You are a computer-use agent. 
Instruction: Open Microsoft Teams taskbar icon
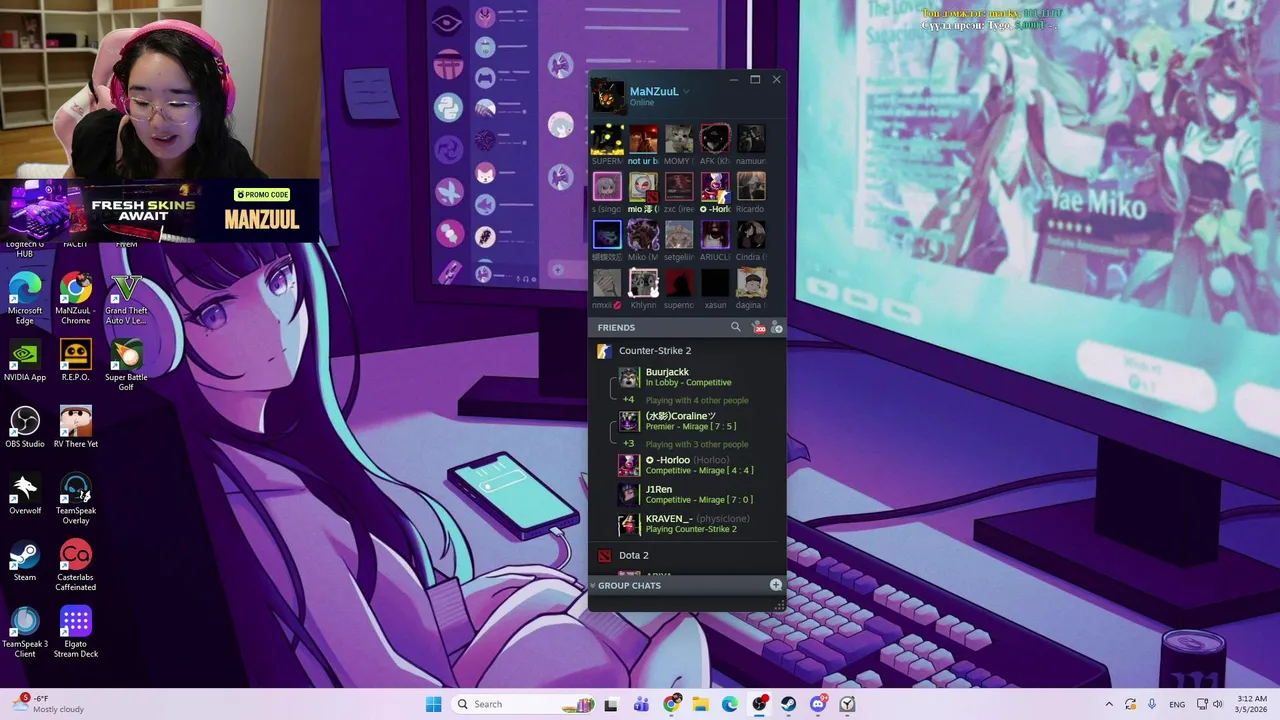pos(641,704)
